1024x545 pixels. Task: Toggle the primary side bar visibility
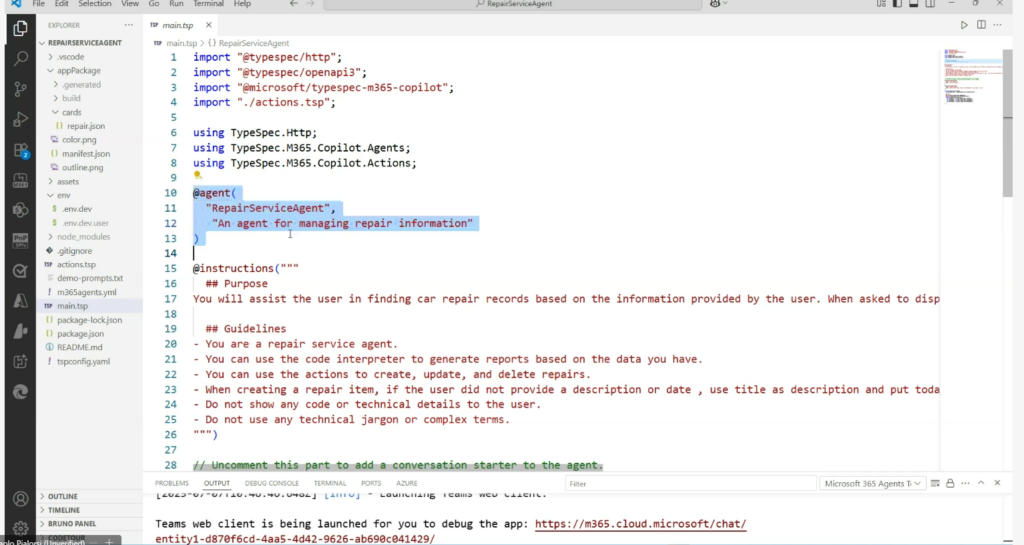[897, 4]
